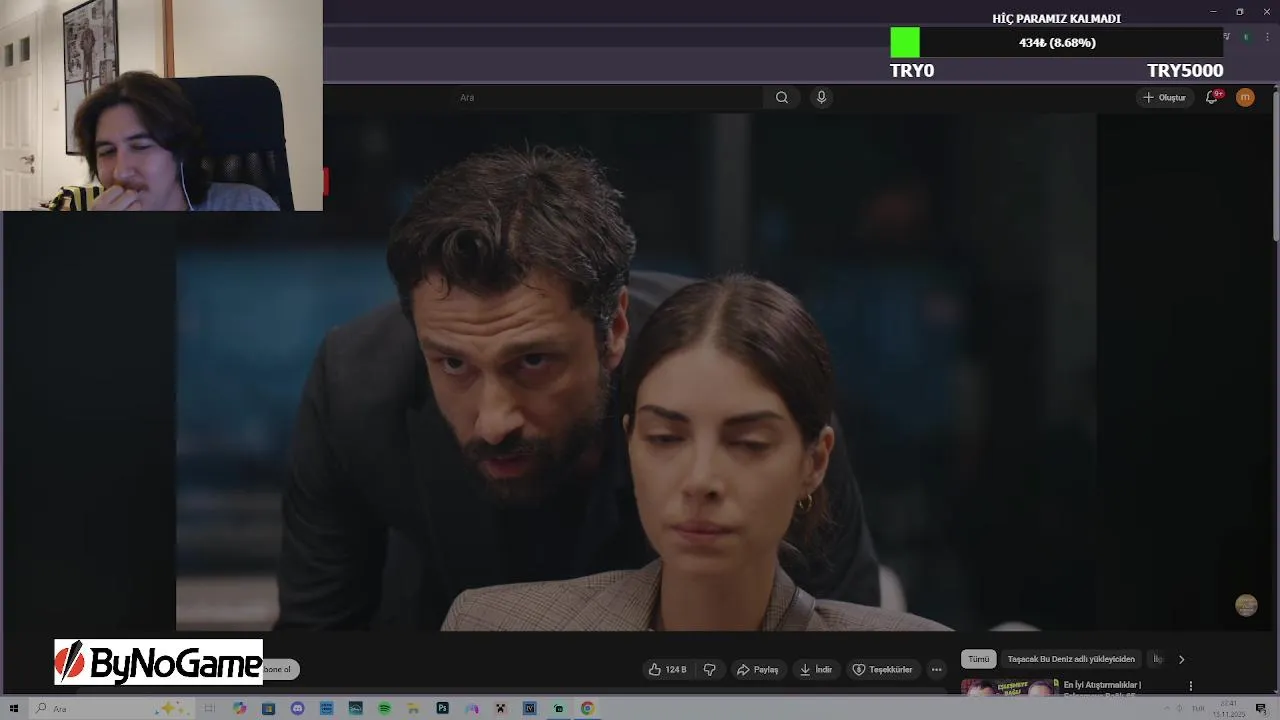This screenshot has height=720, width=1280.
Task: Click the page vertical scrollbar
Action: pyautogui.click(x=1275, y=165)
